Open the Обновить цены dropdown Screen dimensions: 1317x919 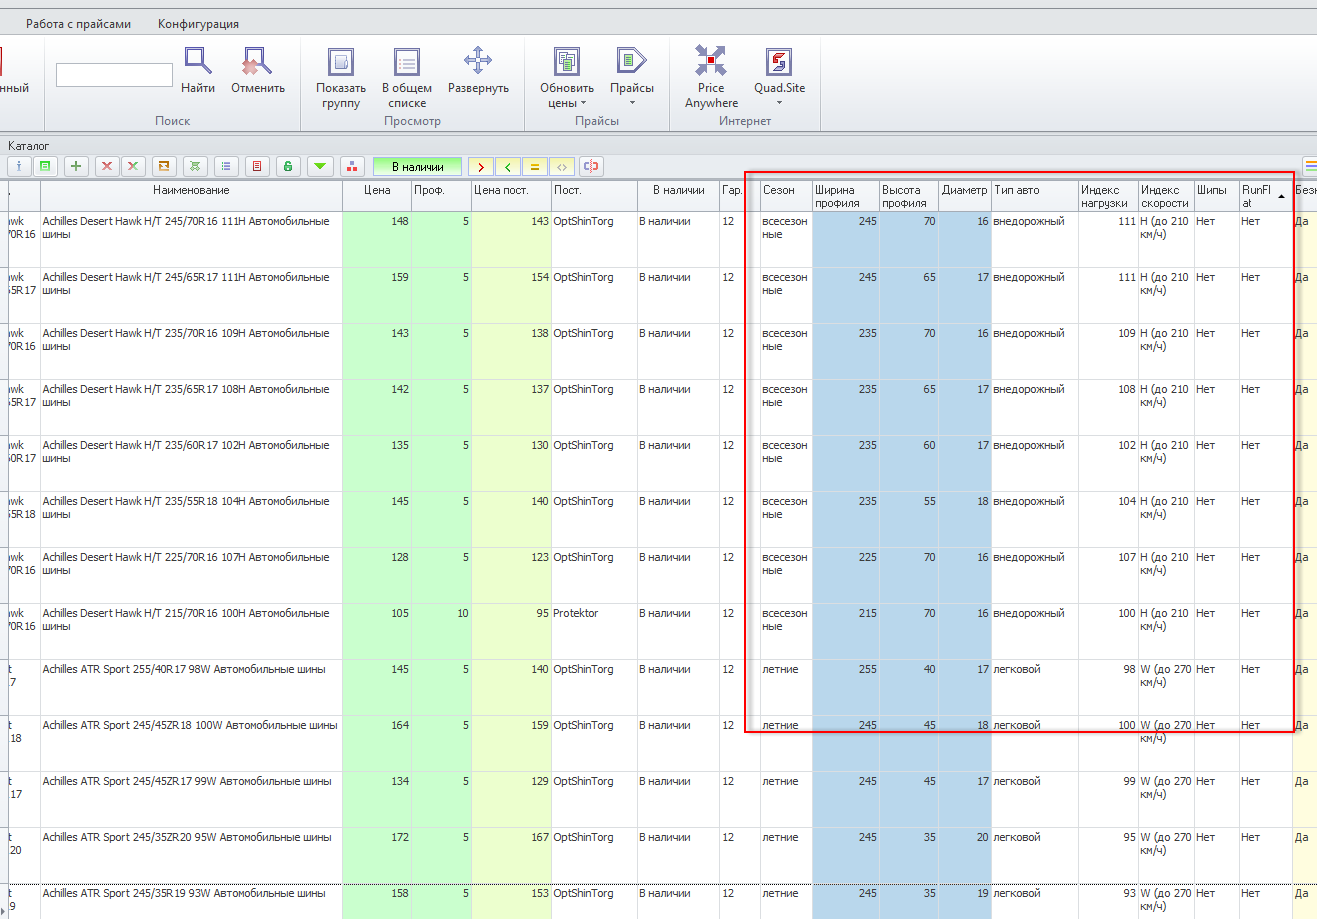(567, 78)
